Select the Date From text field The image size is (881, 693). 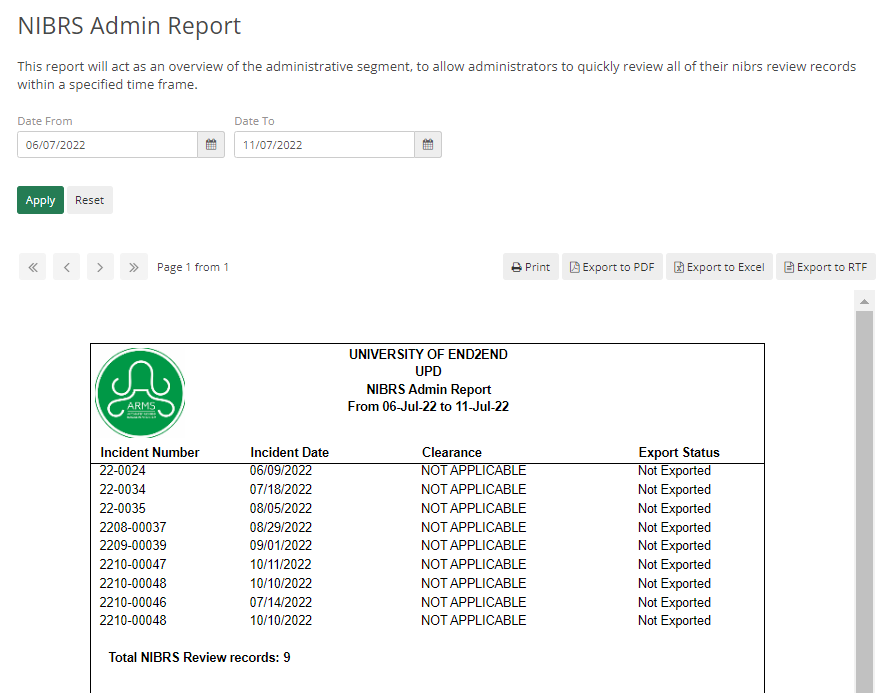click(107, 144)
